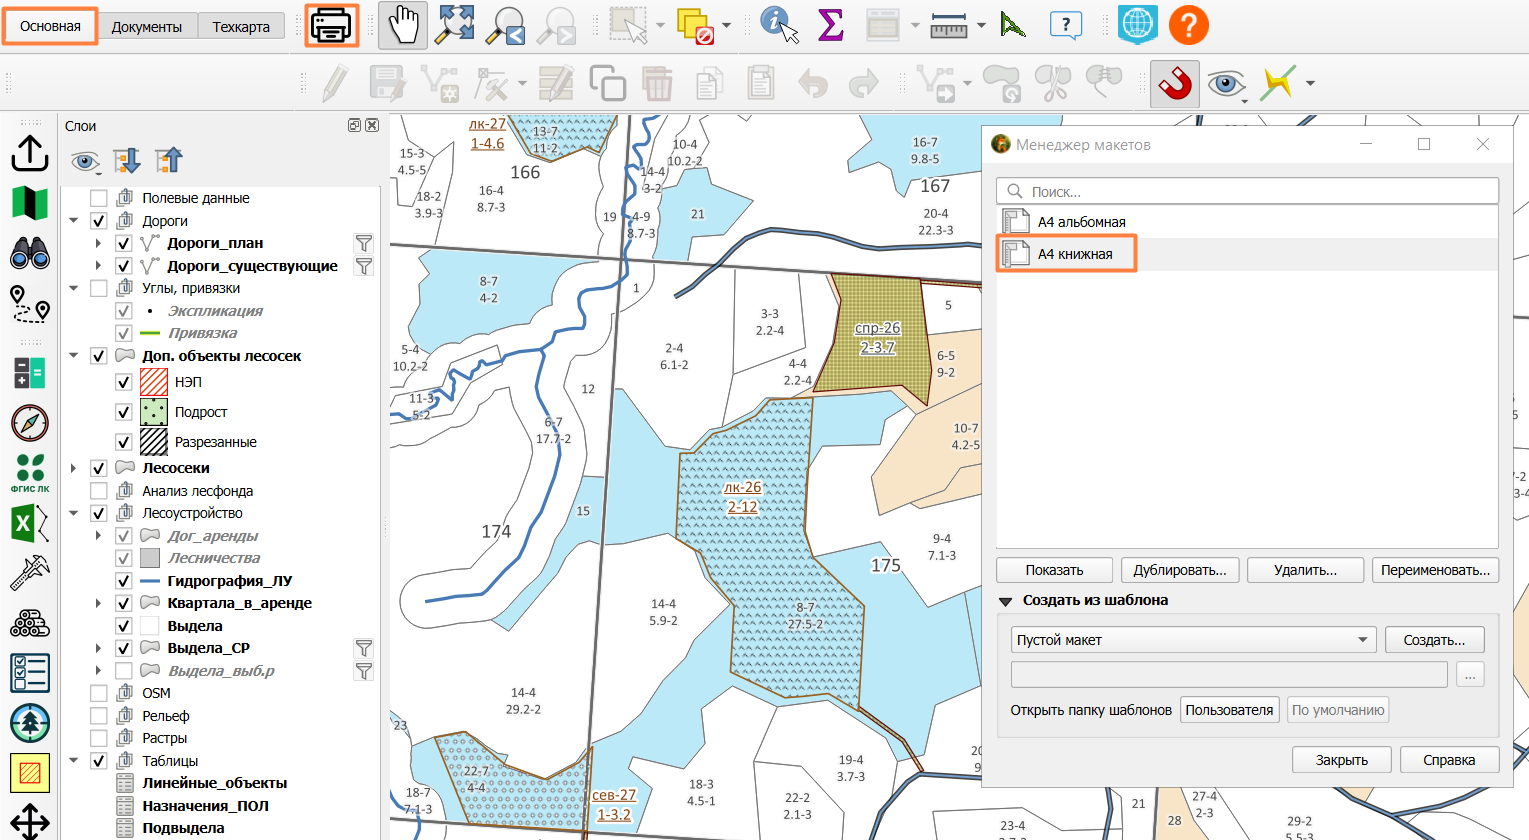Screen dimensions: 1529x840
Task: Open layer visibility eye menu in Слои panel
Action: (x=86, y=161)
